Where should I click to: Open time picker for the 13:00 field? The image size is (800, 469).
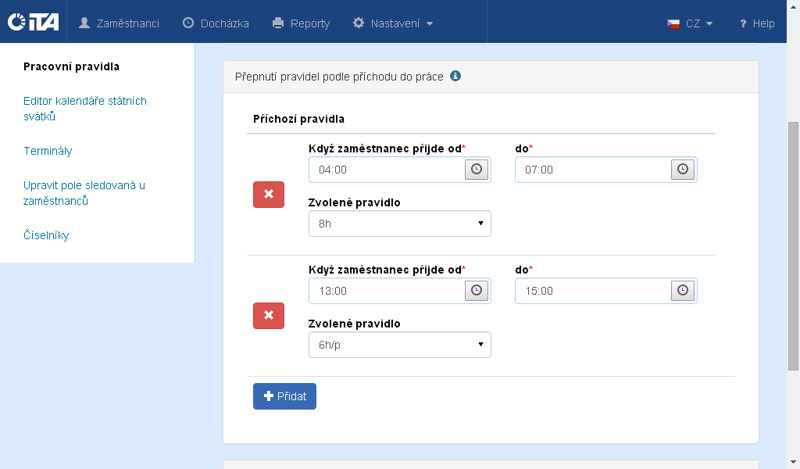click(x=477, y=290)
